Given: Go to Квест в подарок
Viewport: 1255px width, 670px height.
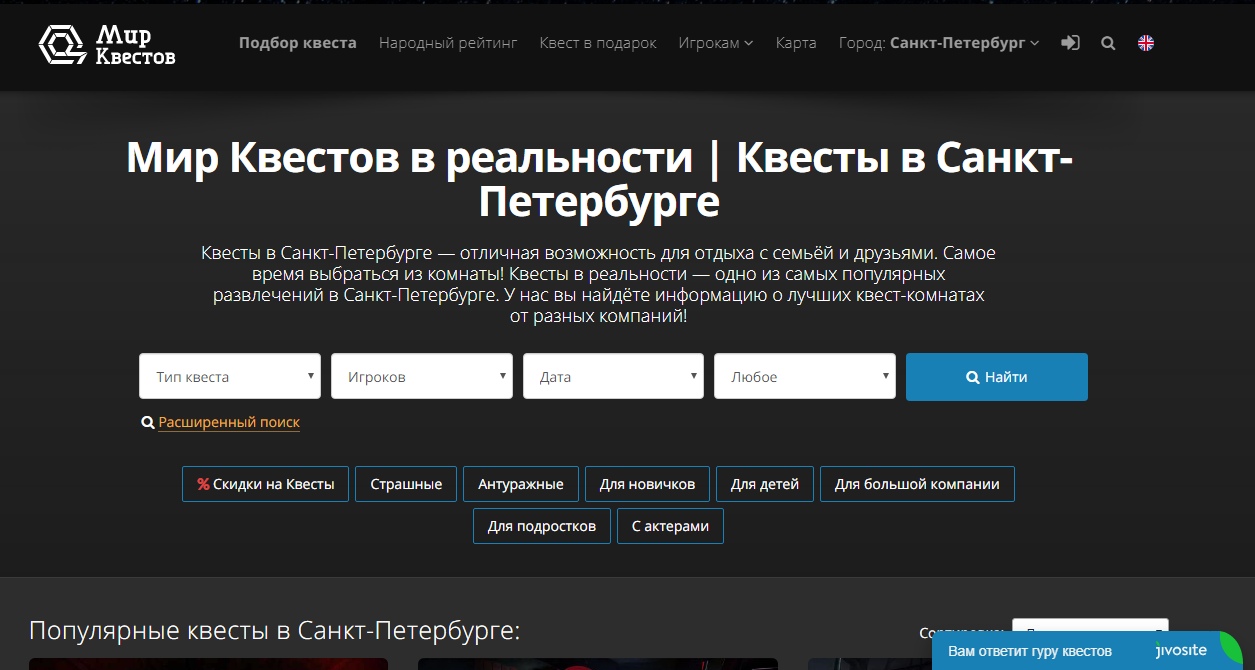Looking at the screenshot, I should (598, 43).
